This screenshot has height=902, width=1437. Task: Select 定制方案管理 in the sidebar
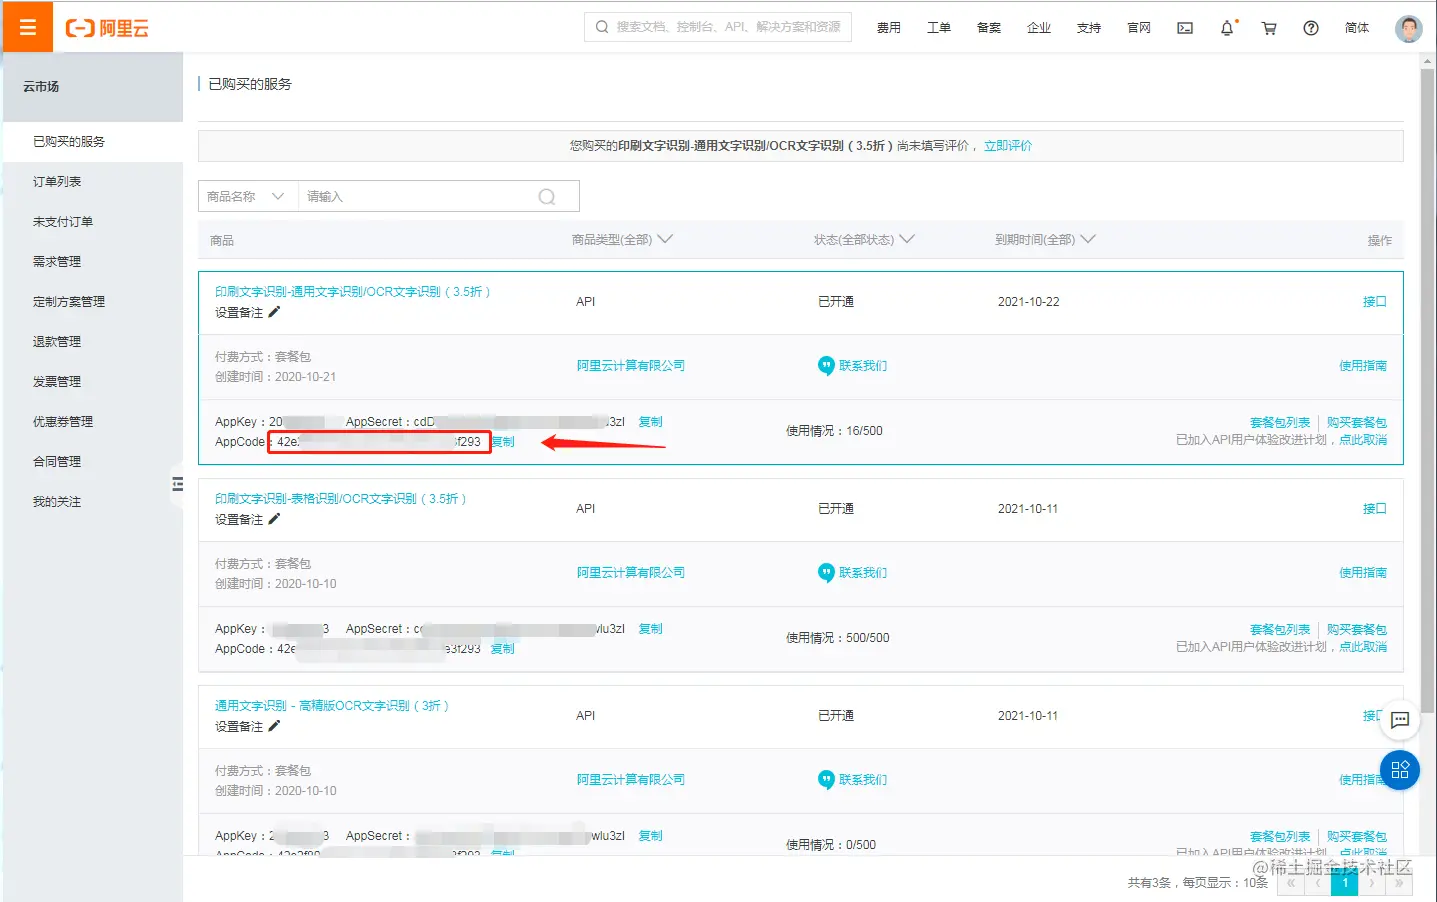coord(93,302)
